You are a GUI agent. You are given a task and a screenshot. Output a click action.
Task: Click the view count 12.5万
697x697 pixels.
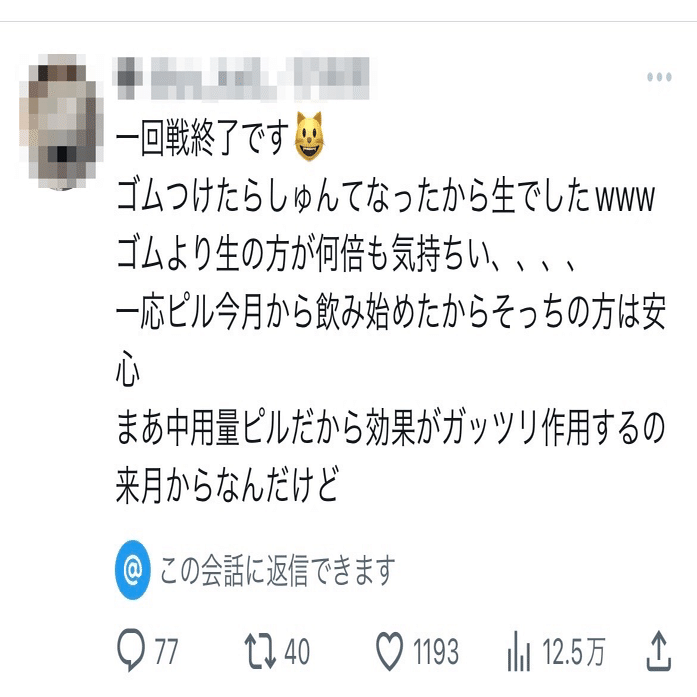click(x=573, y=652)
